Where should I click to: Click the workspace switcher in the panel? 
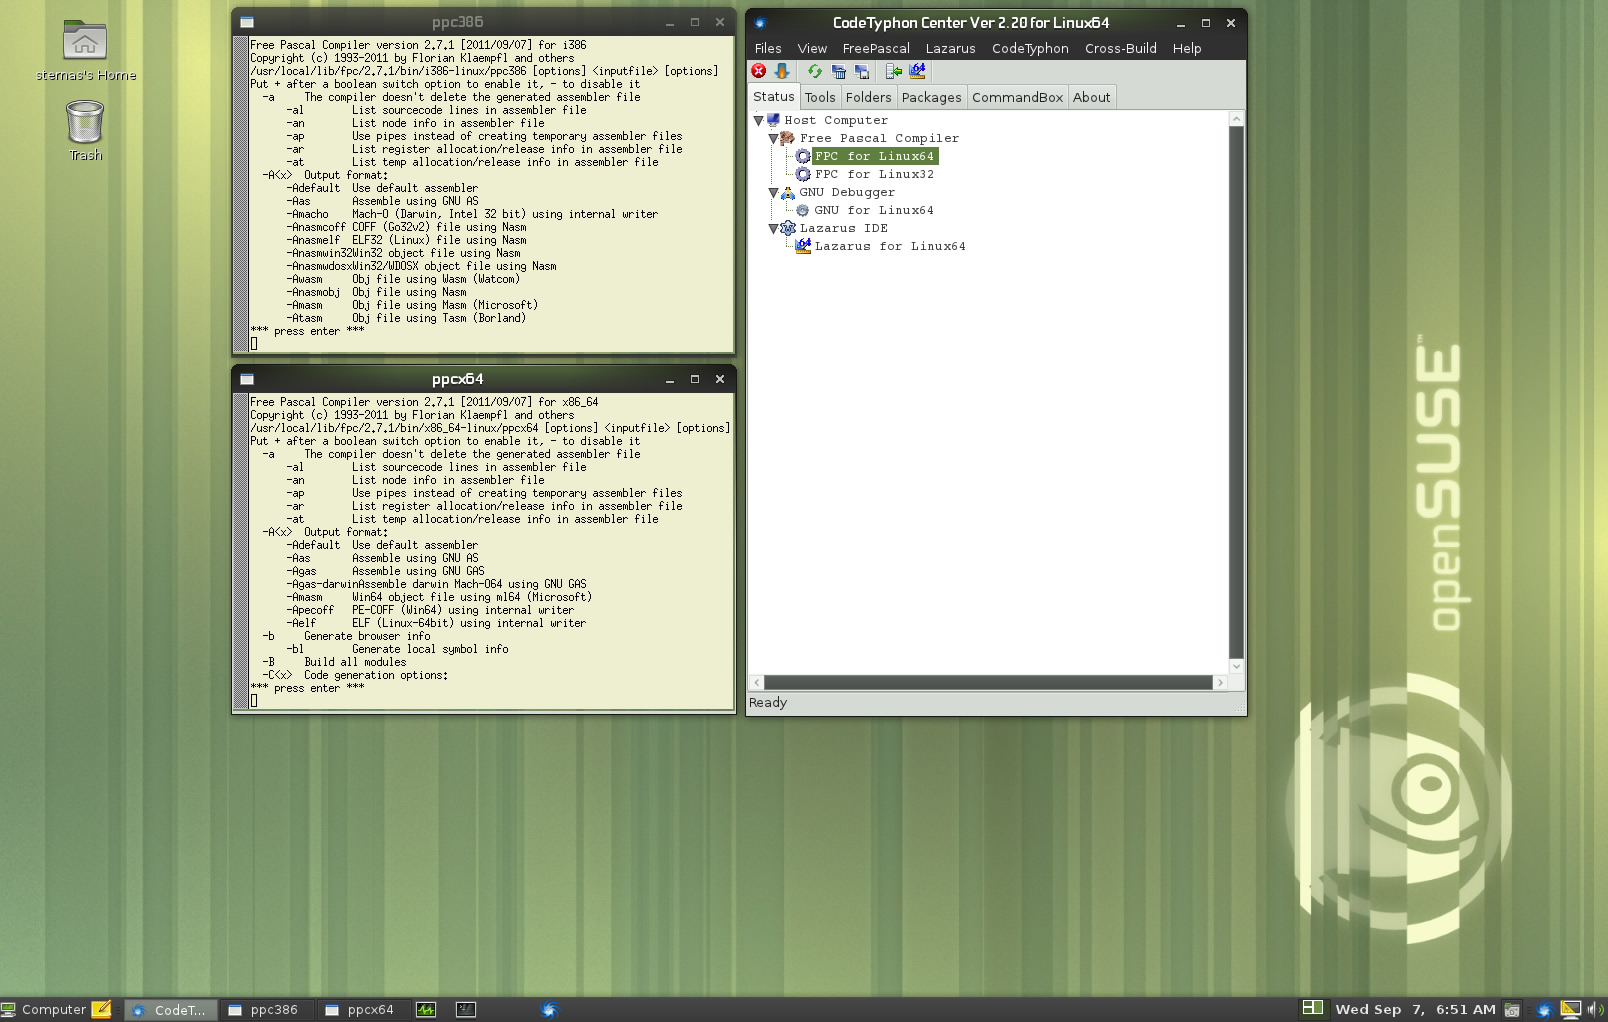(1313, 1008)
